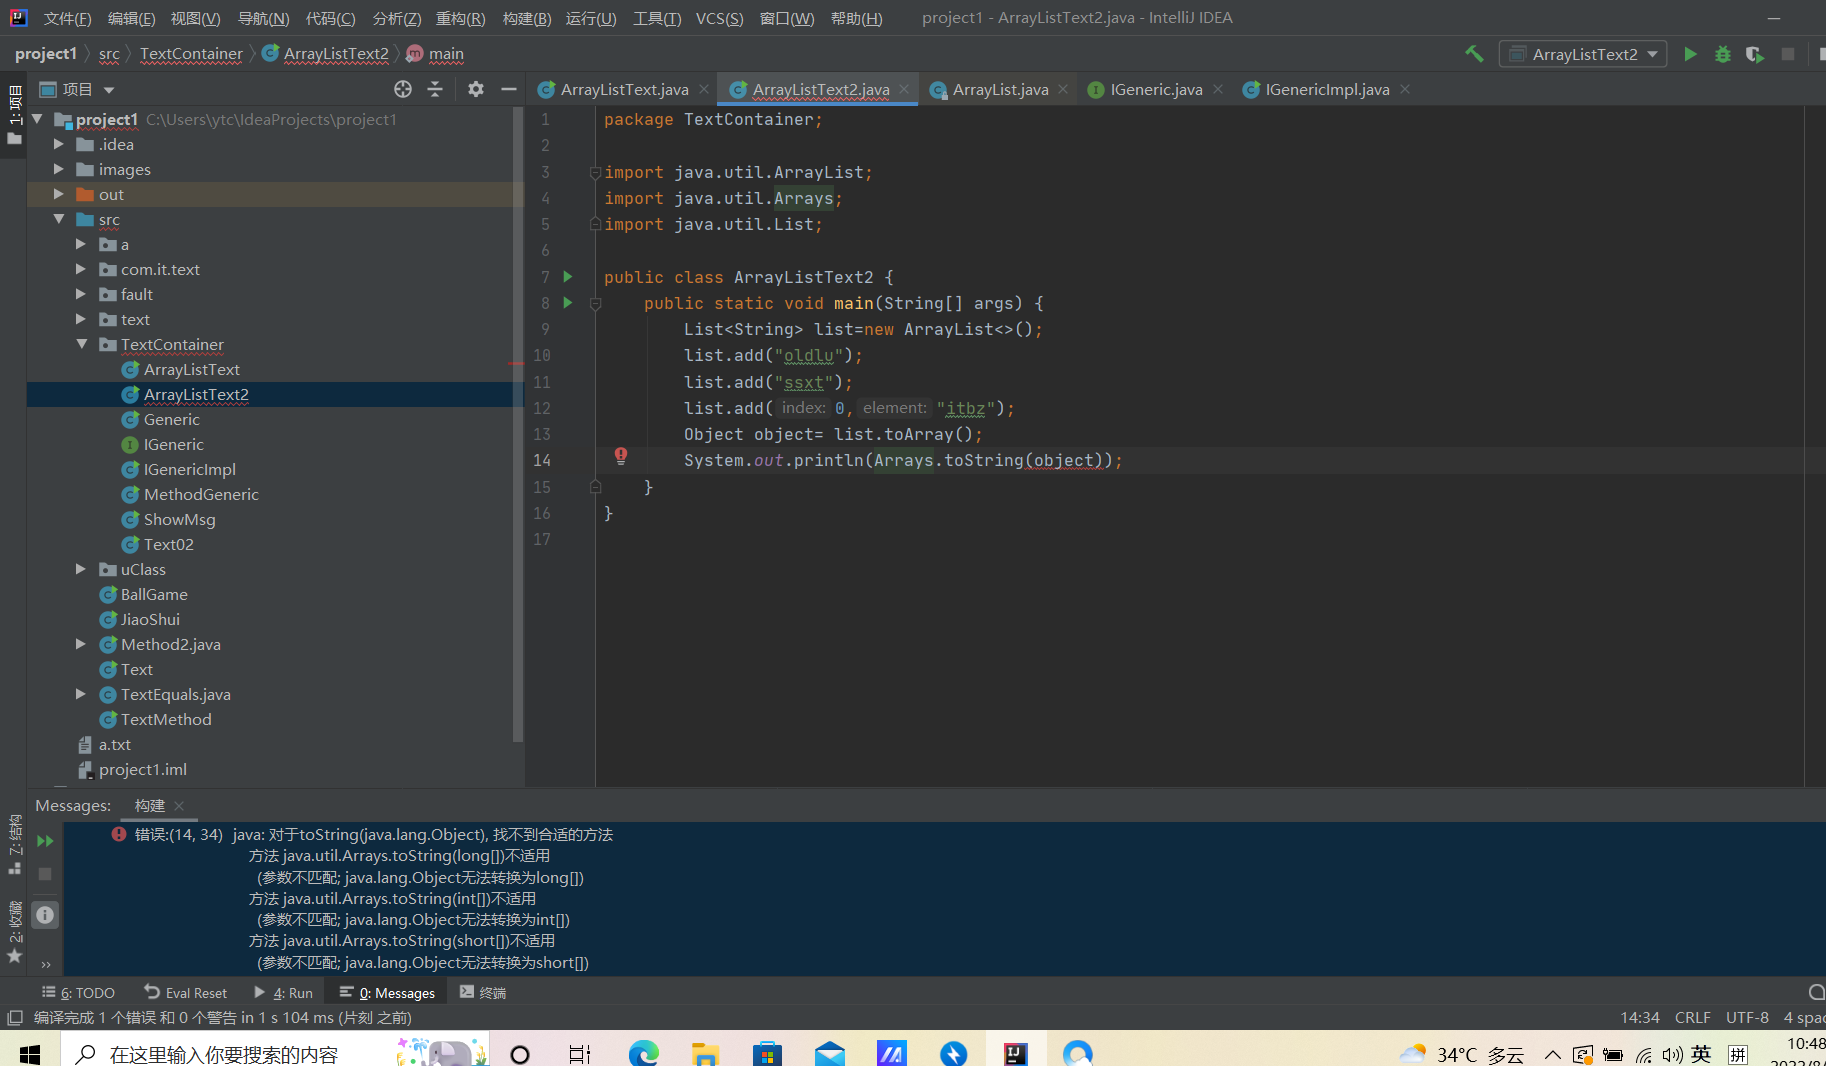Open the run configuration dropdown ArrayListText2
Image resolution: width=1826 pixels, height=1066 pixels.
(x=1583, y=54)
